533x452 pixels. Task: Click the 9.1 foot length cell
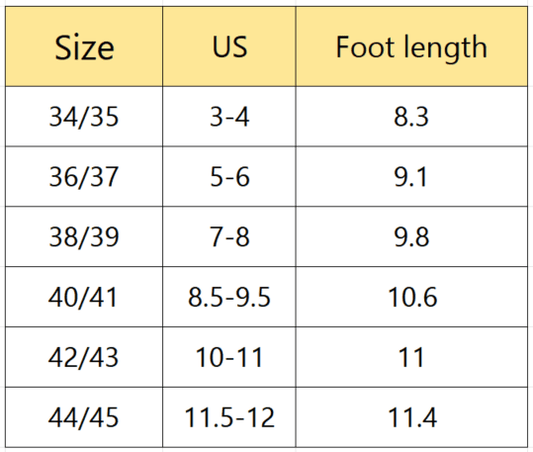pyautogui.click(x=411, y=177)
